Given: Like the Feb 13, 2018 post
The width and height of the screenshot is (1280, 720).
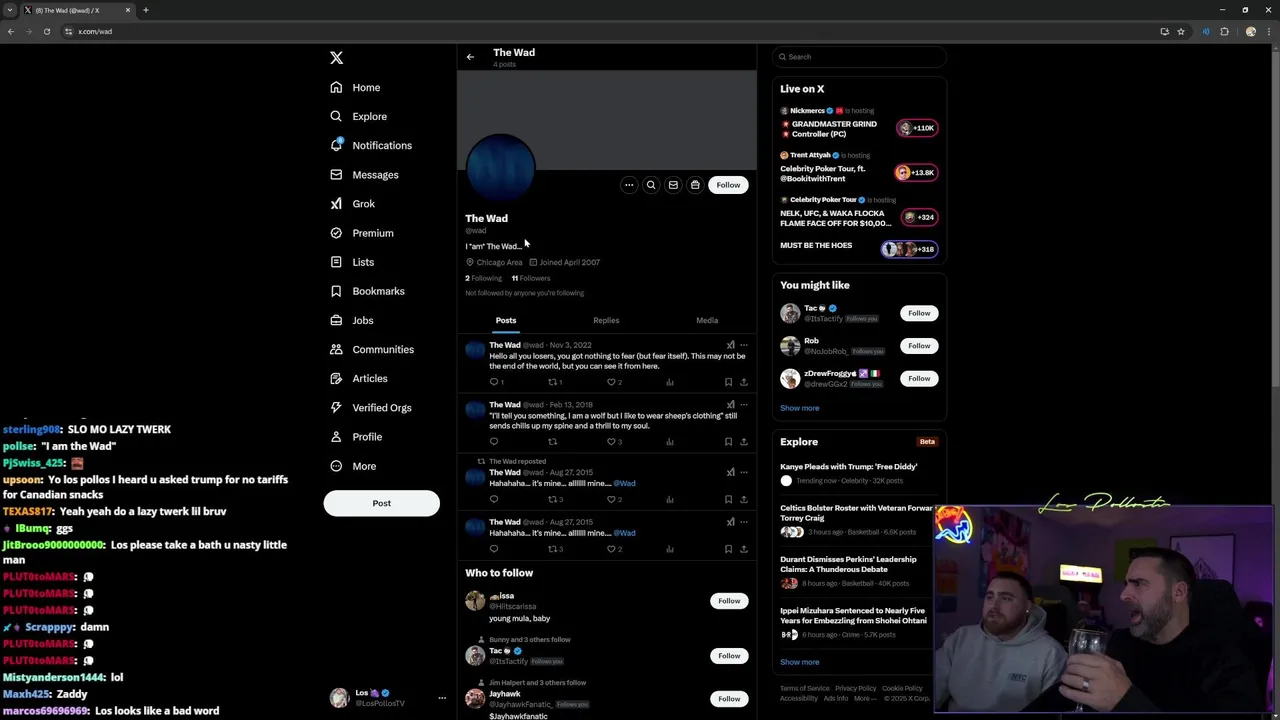Looking at the screenshot, I should 612,441.
